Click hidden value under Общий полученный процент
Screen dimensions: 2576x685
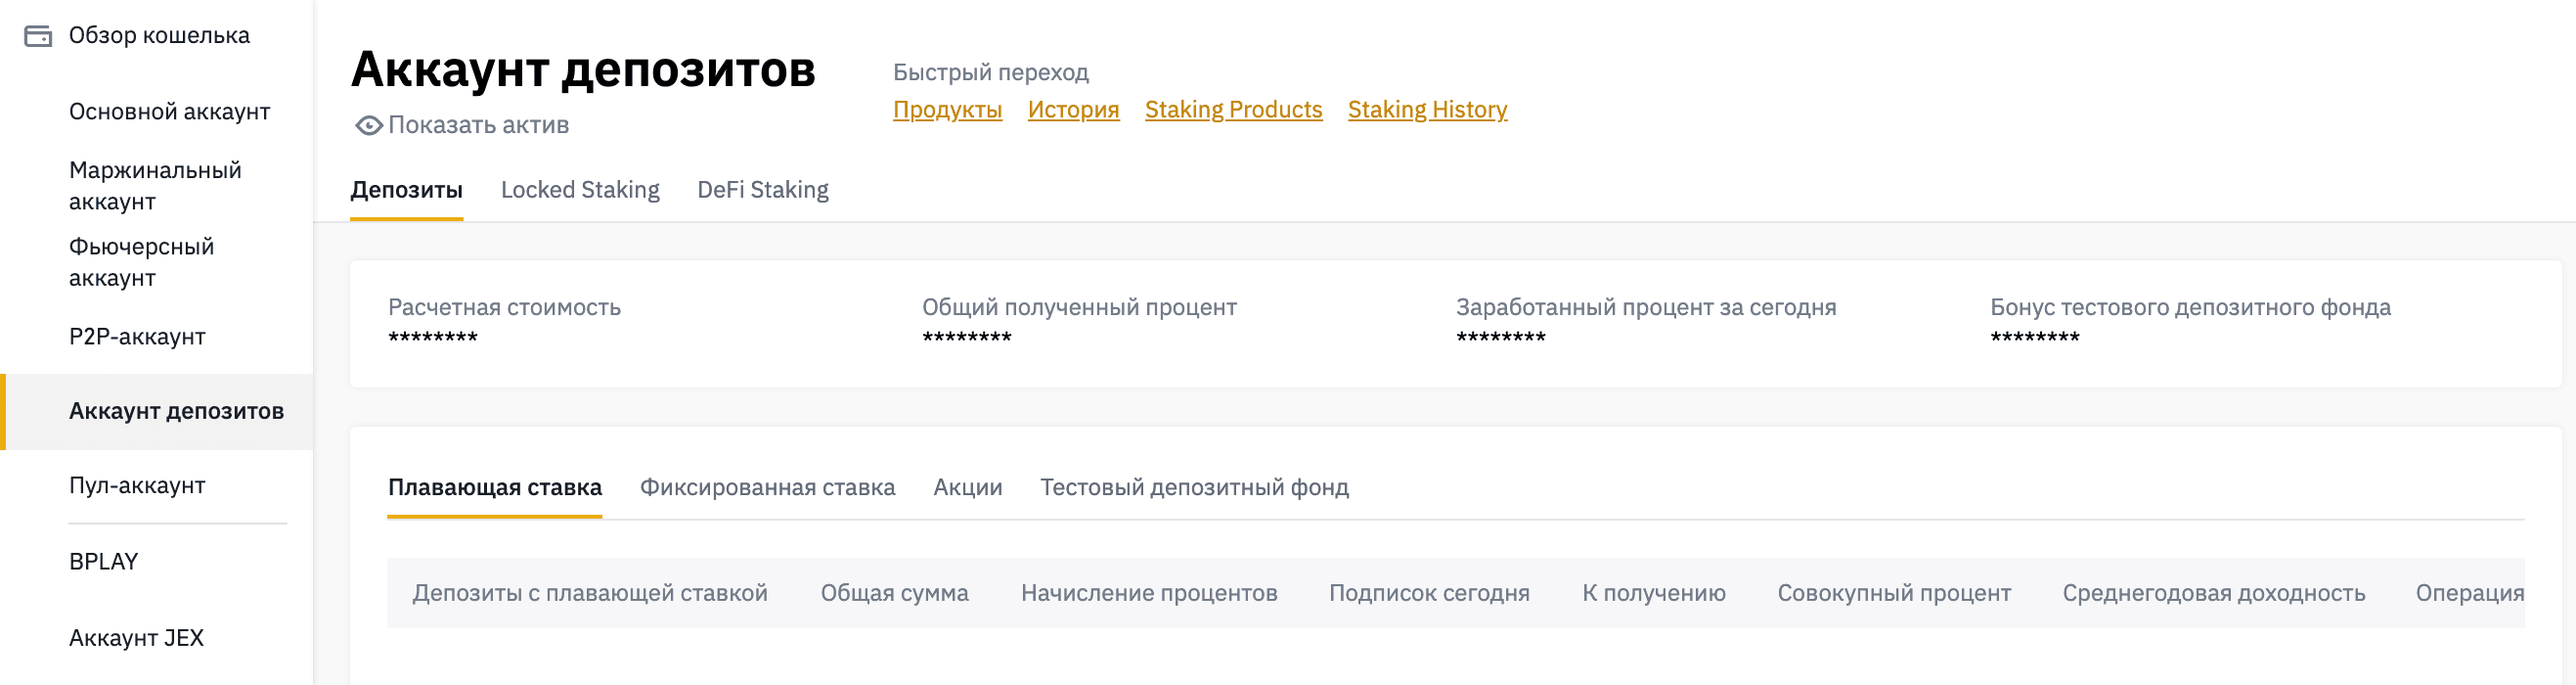[967, 338]
